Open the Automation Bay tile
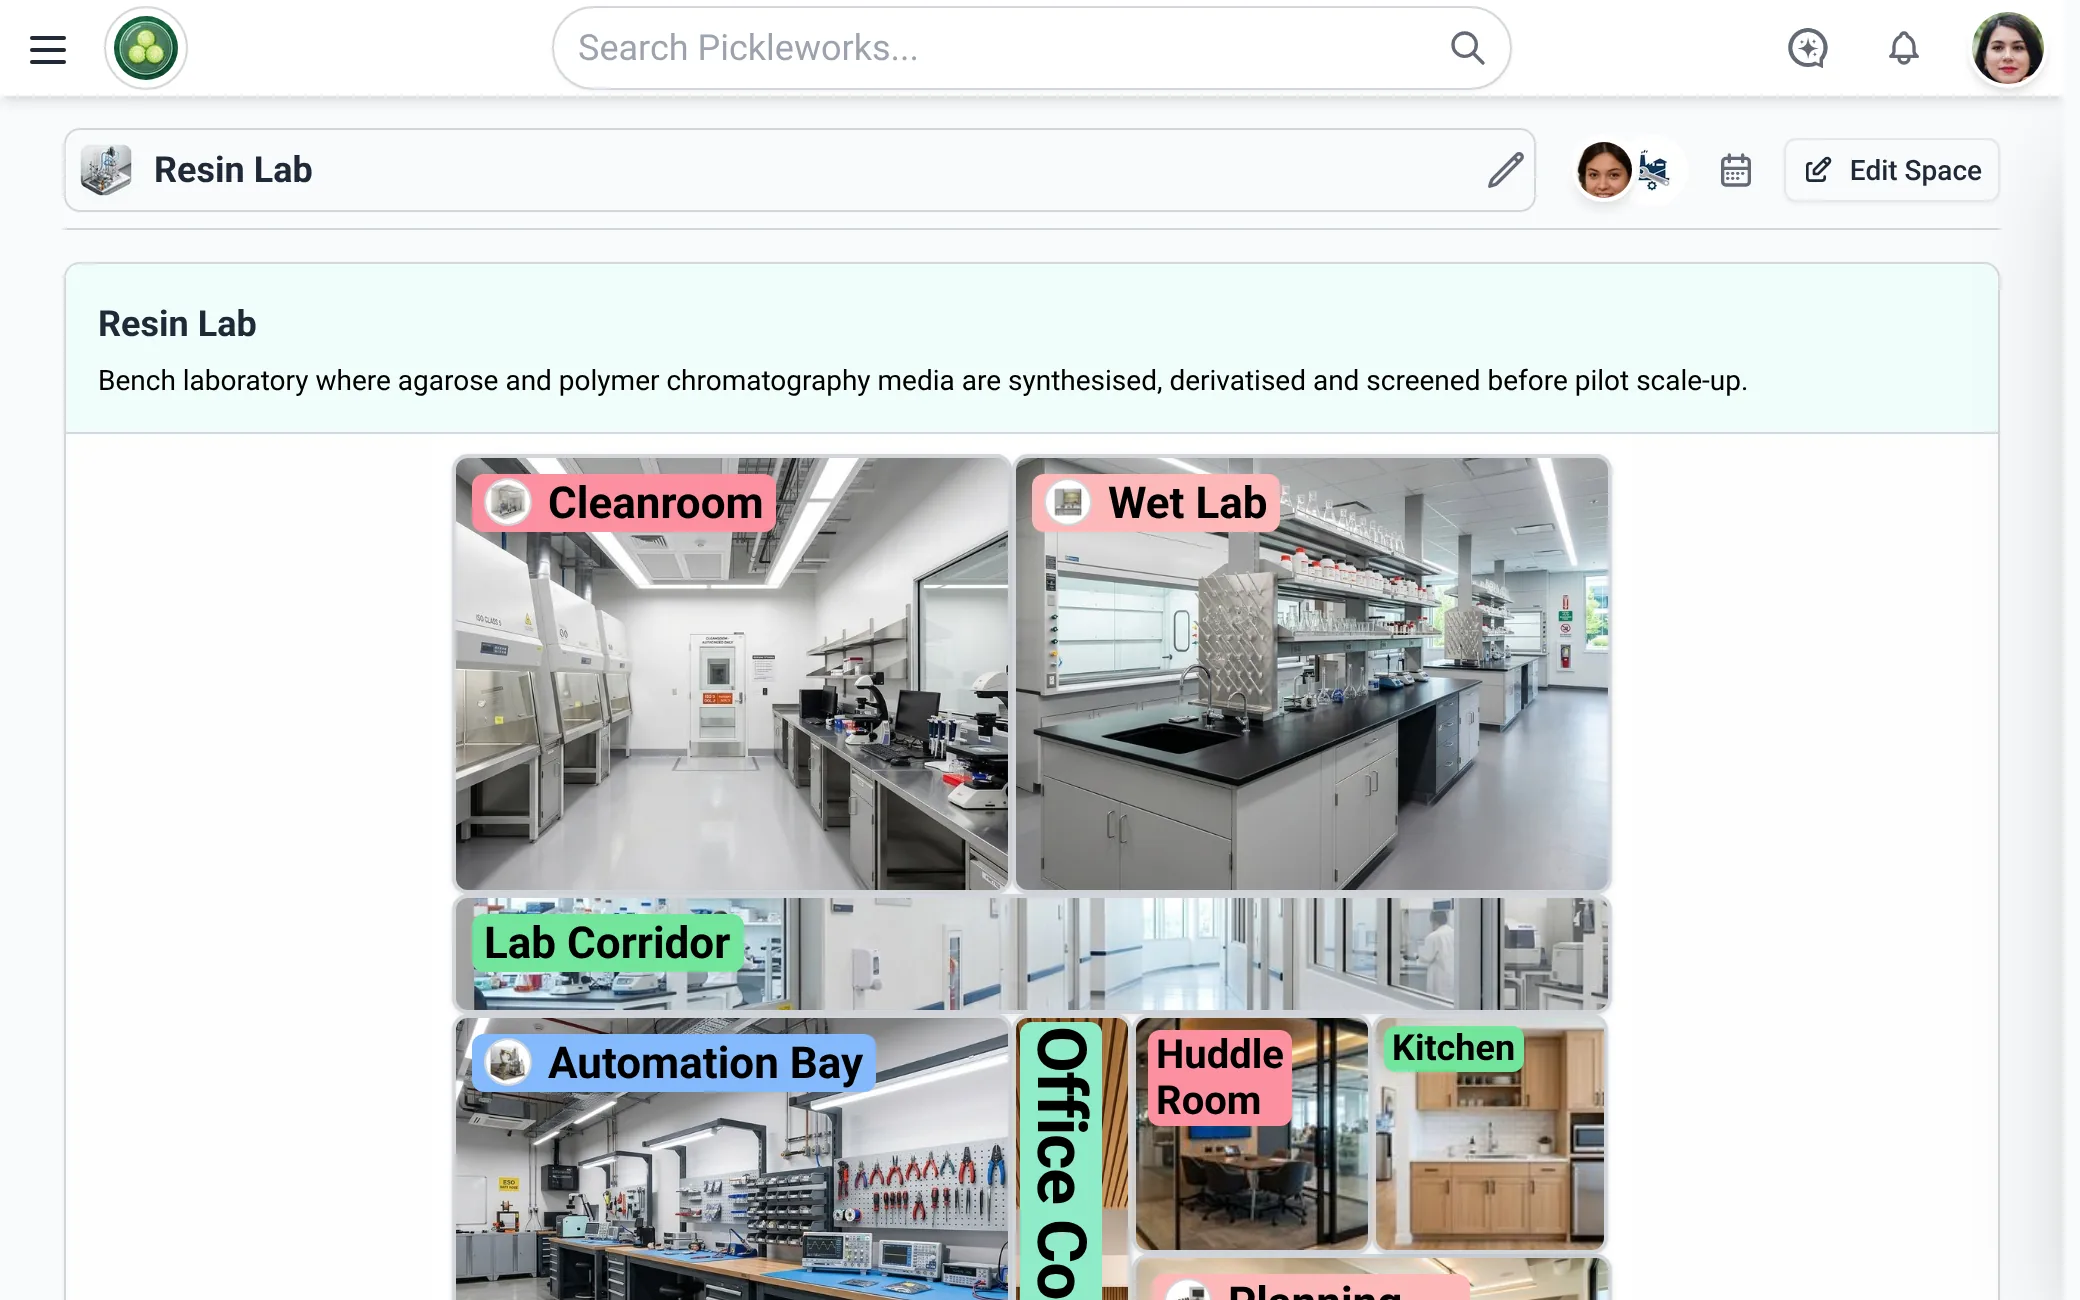The width and height of the screenshot is (2080, 1300). (732, 1160)
